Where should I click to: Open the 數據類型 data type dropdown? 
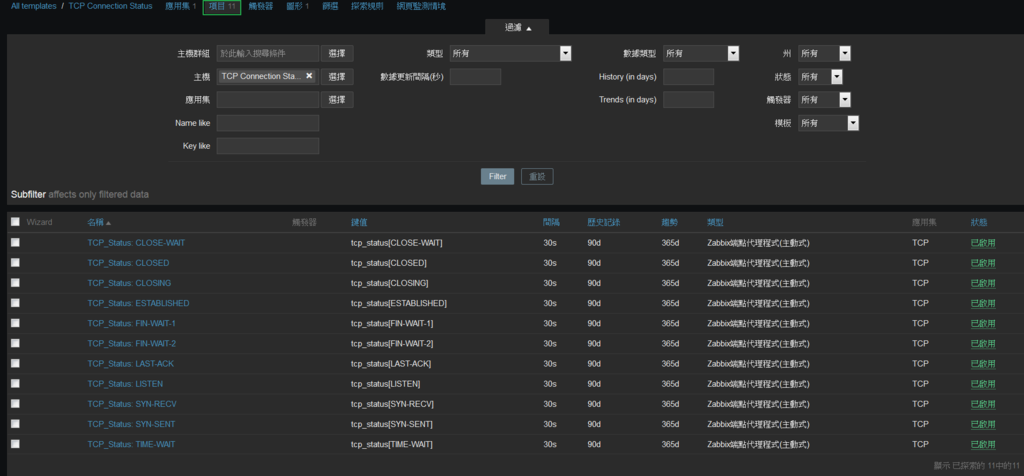coord(701,54)
